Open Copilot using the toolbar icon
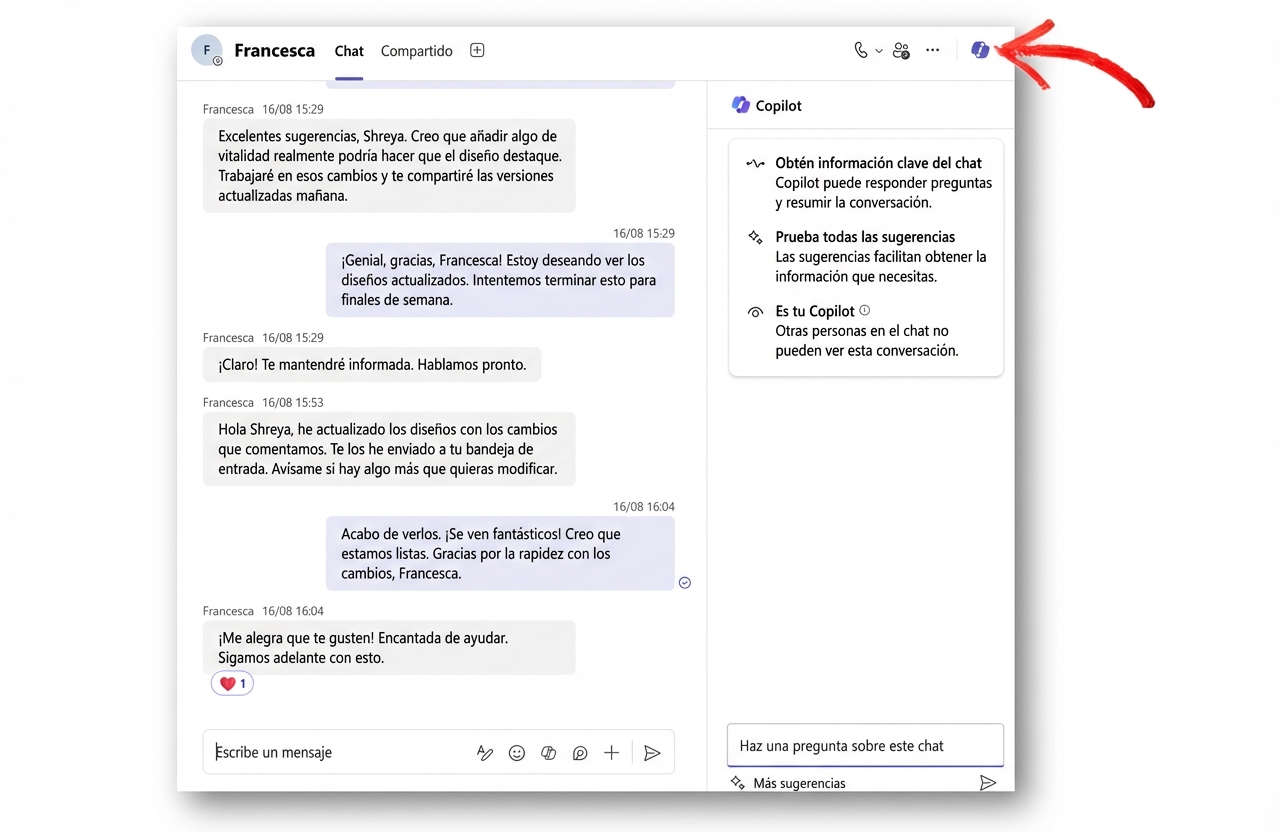 point(980,49)
